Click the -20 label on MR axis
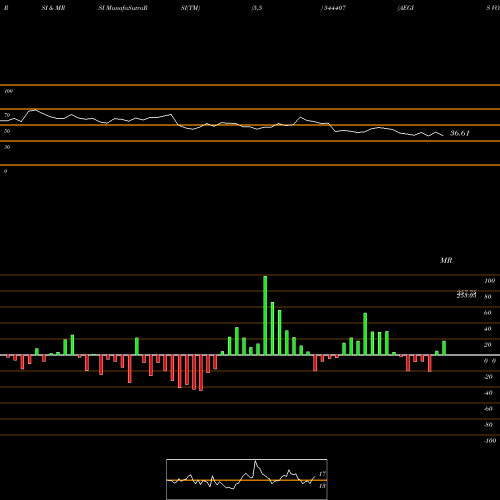Image resolution: width=500 pixels, height=500 pixels. coord(488,377)
